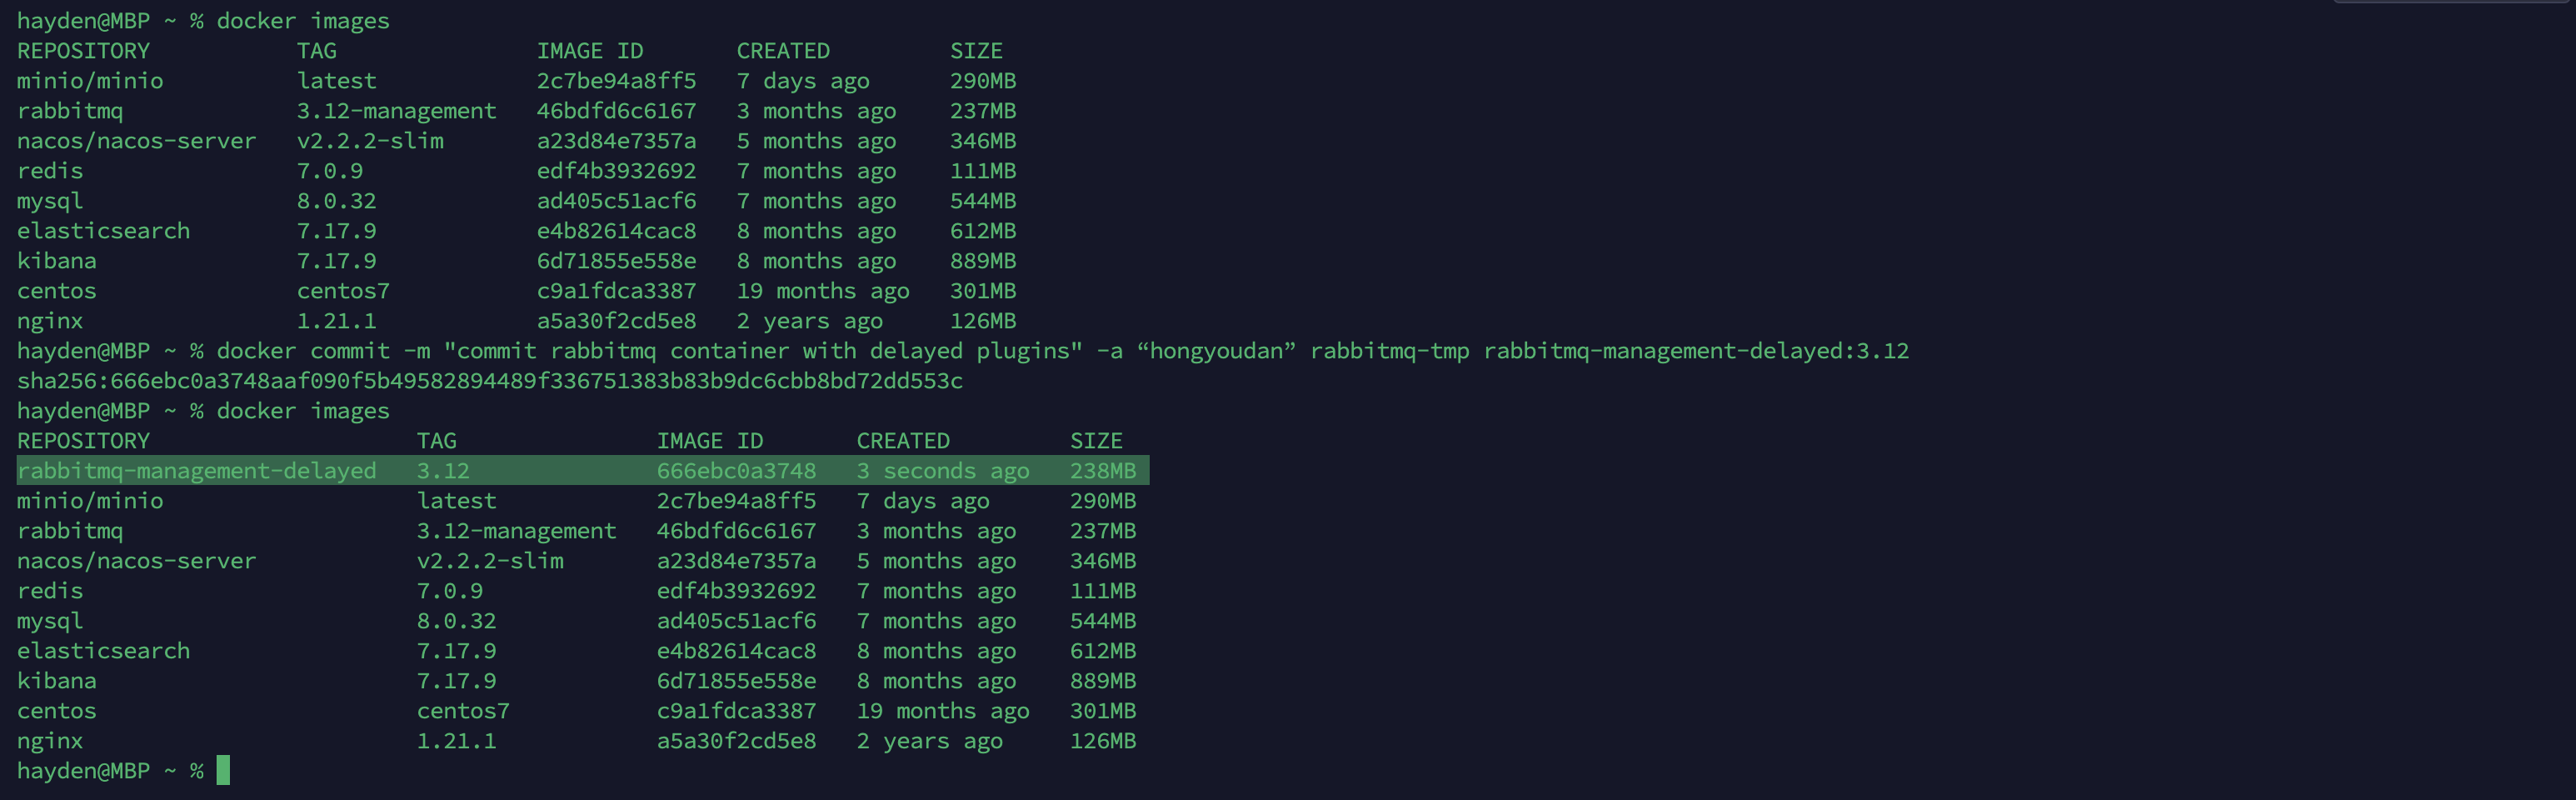
Task: Click the "hongyoudan" author text in the commit command
Action: [x=1215, y=351]
